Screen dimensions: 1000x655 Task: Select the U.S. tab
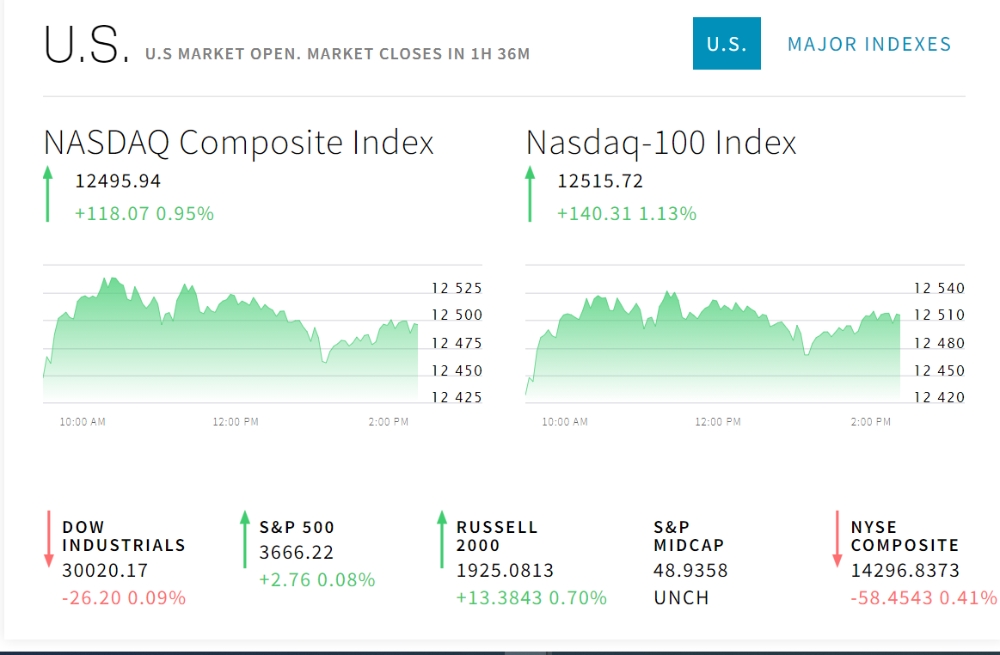(726, 44)
